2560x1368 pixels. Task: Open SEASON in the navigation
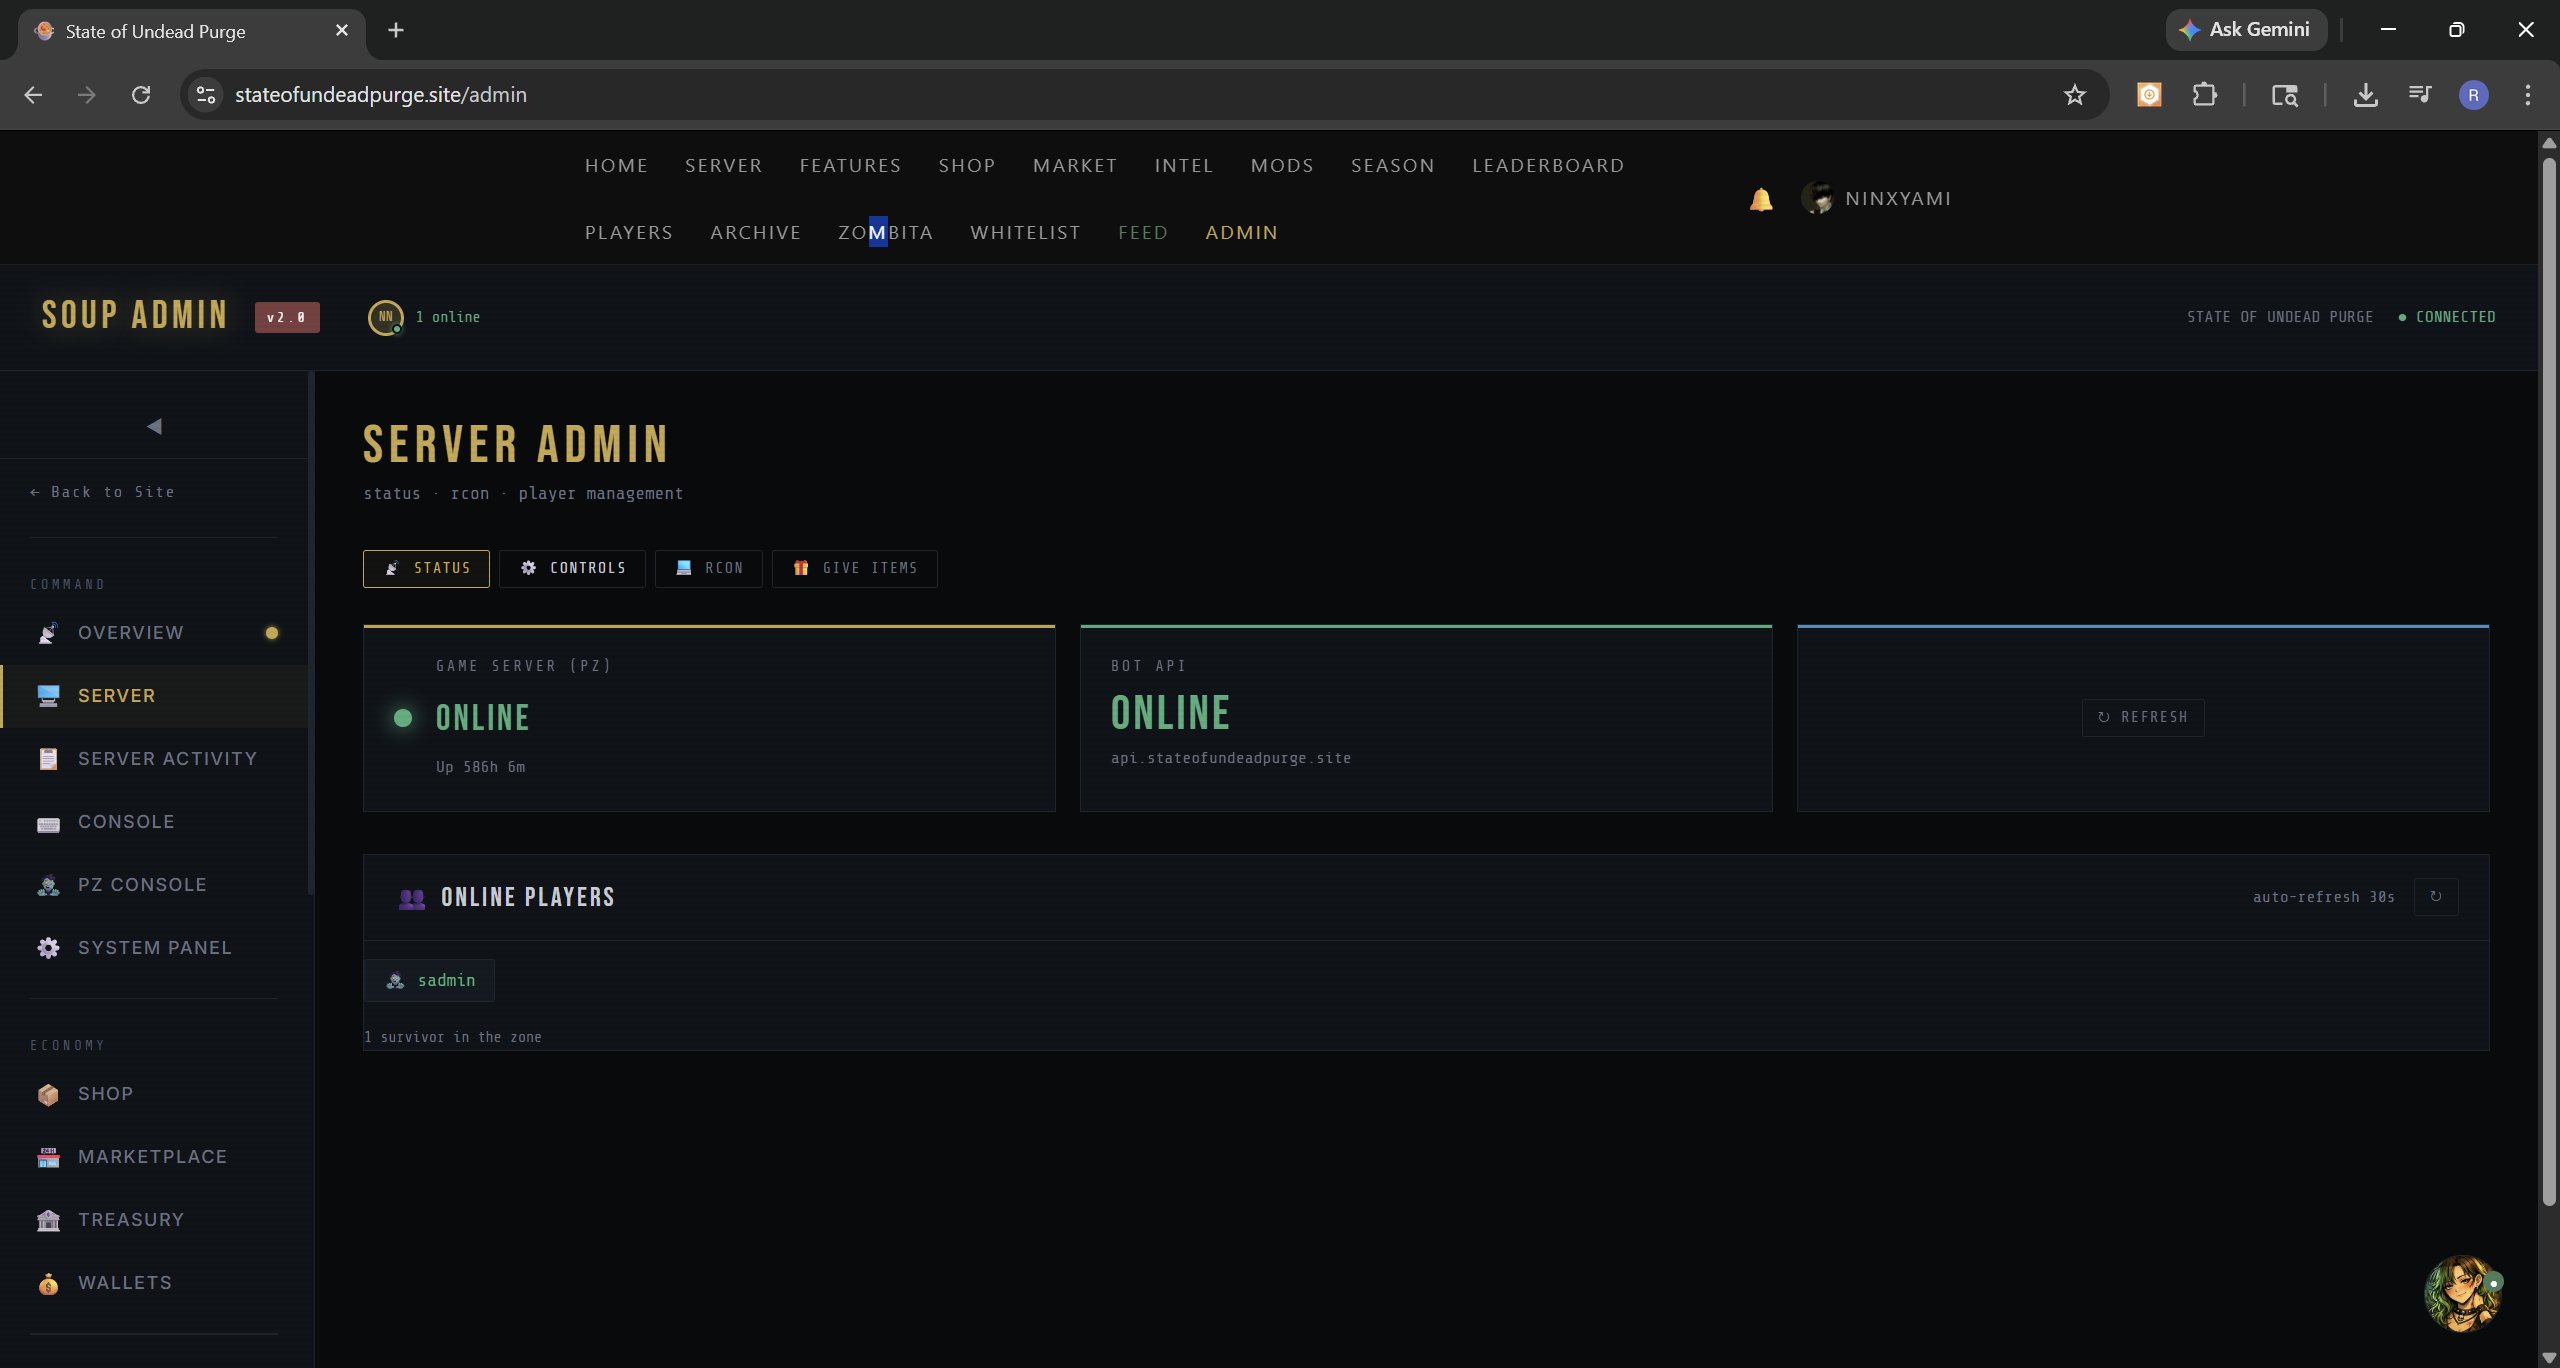(1393, 166)
